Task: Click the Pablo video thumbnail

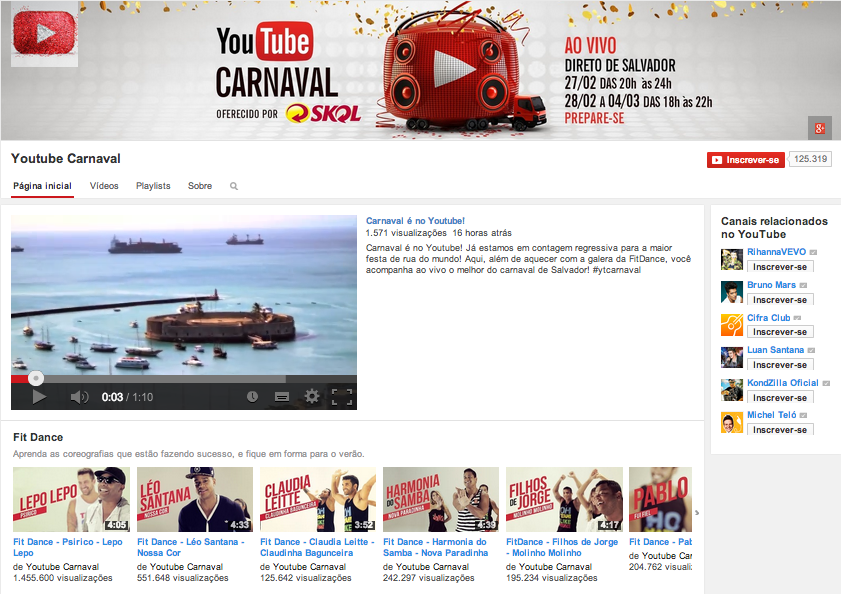Action: tap(660, 500)
